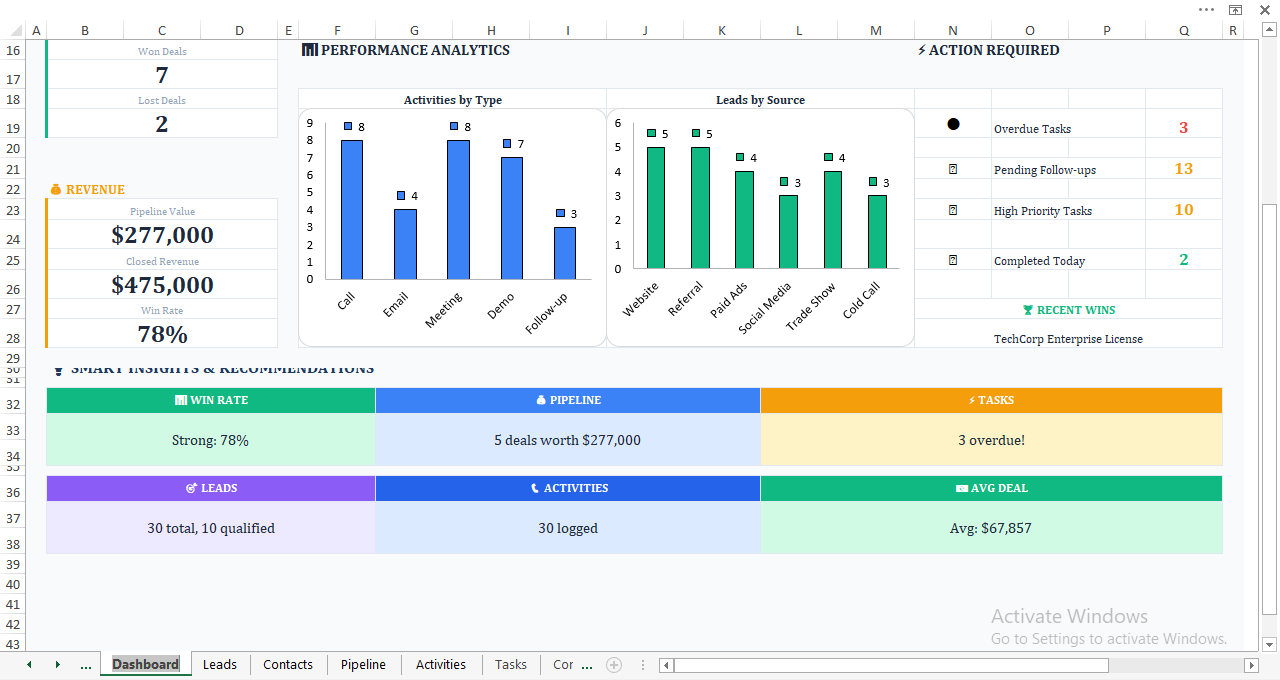The height and width of the screenshot is (680, 1280).
Task: Select the Cold Call bar in Leads chart
Action: coord(877,232)
